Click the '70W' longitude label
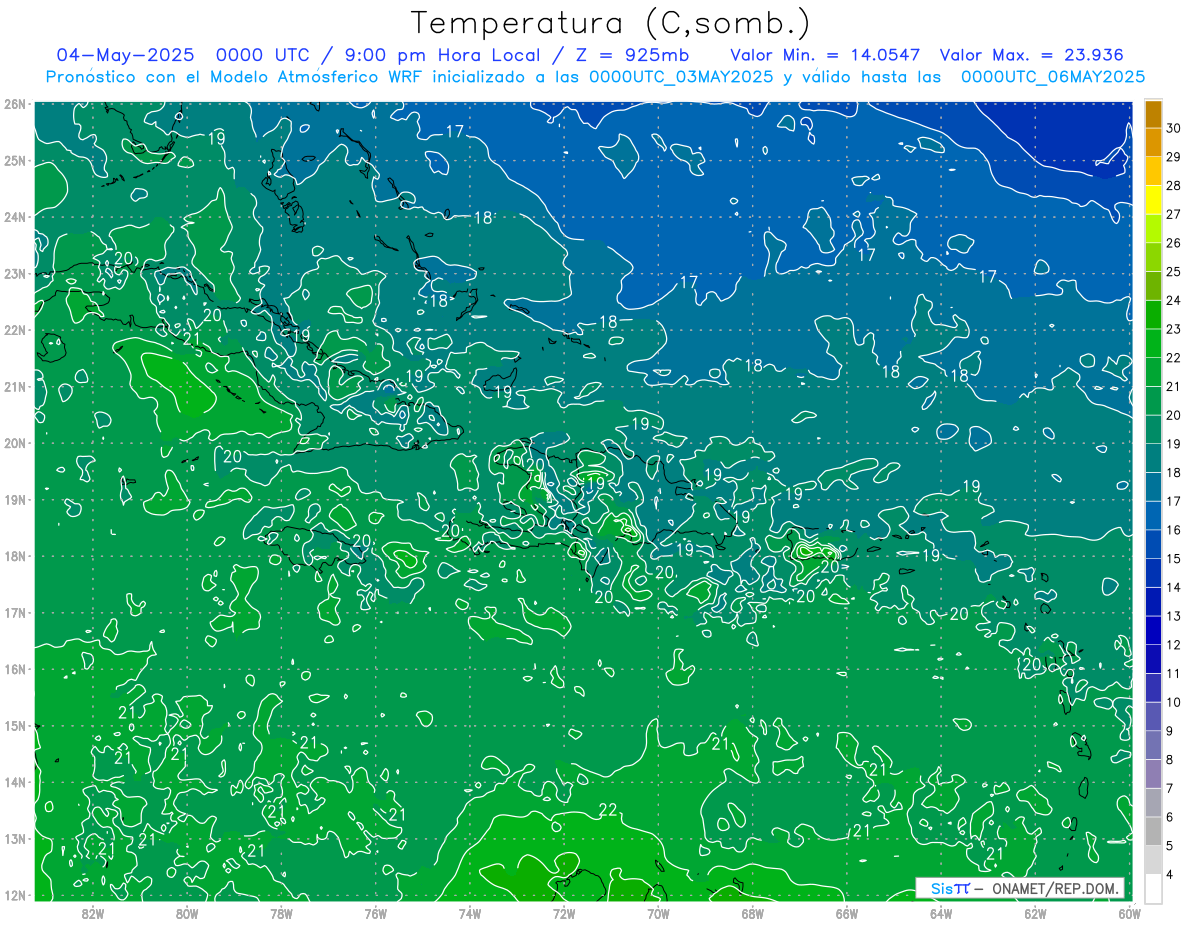The height and width of the screenshot is (927, 1200). point(658,912)
